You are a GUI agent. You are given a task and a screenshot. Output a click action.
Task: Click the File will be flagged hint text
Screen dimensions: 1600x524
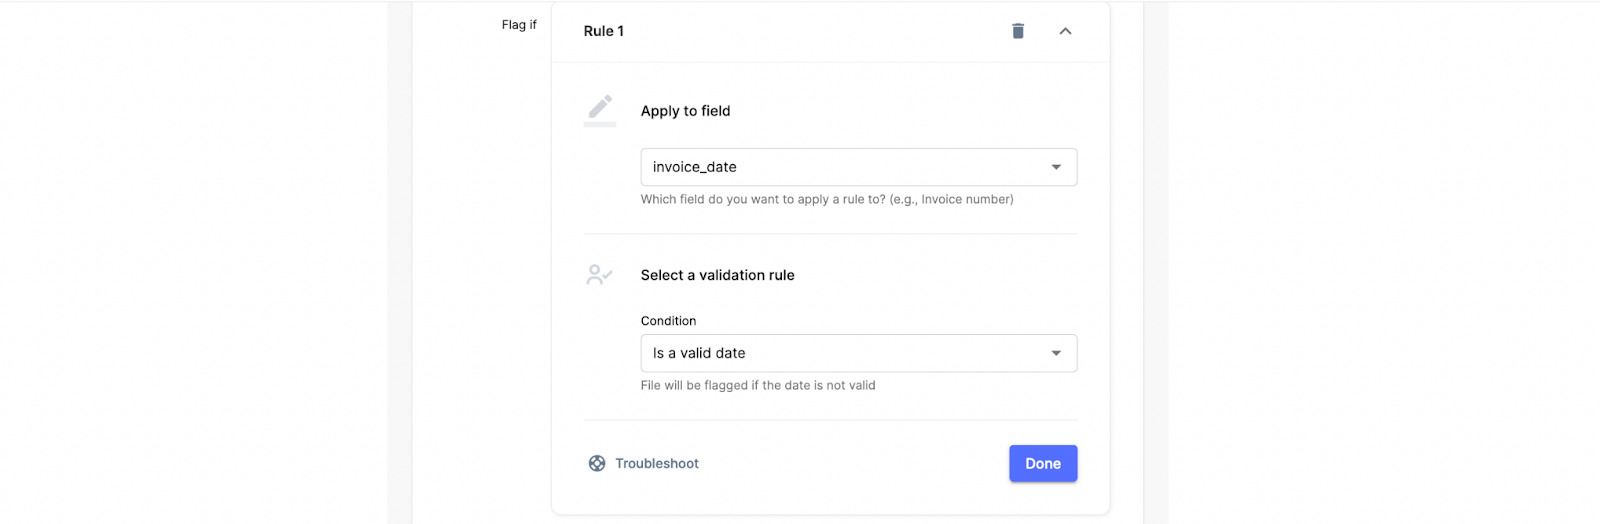[x=758, y=385]
